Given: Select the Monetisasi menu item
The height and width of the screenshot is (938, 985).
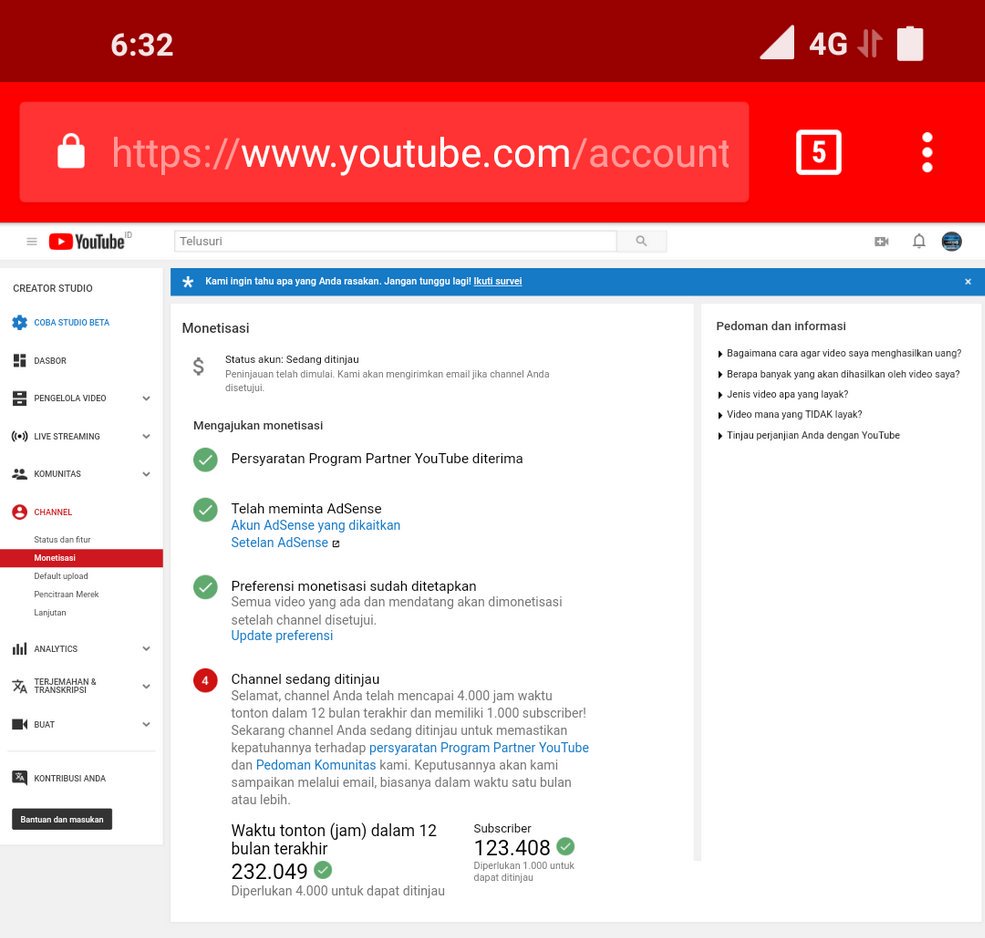Looking at the screenshot, I should point(81,558).
